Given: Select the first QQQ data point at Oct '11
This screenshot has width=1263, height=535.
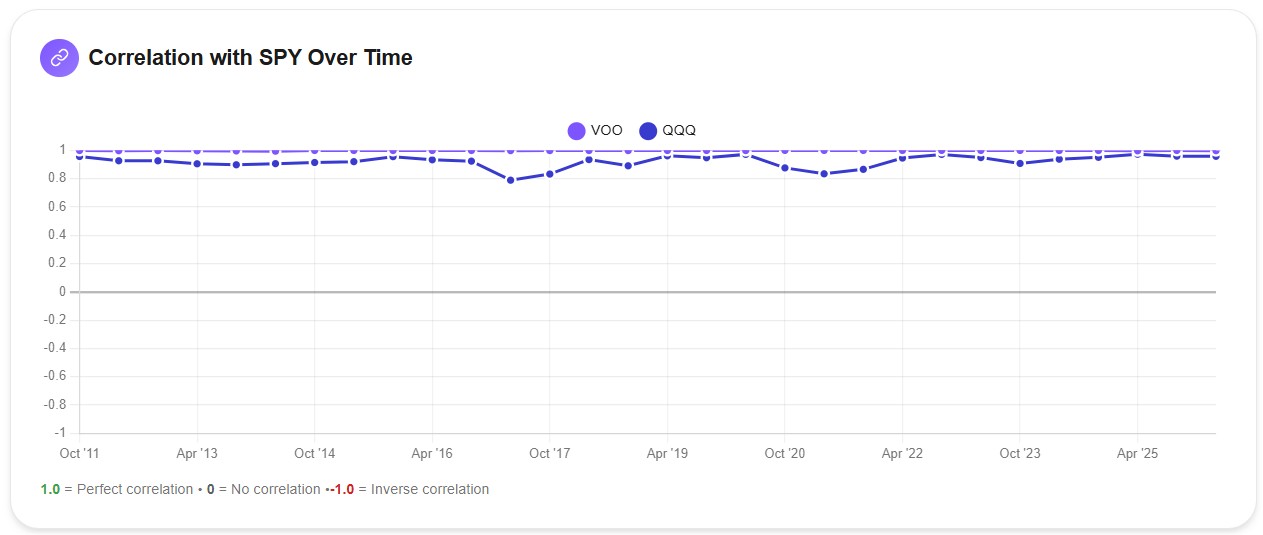Looking at the screenshot, I should [x=79, y=157].
